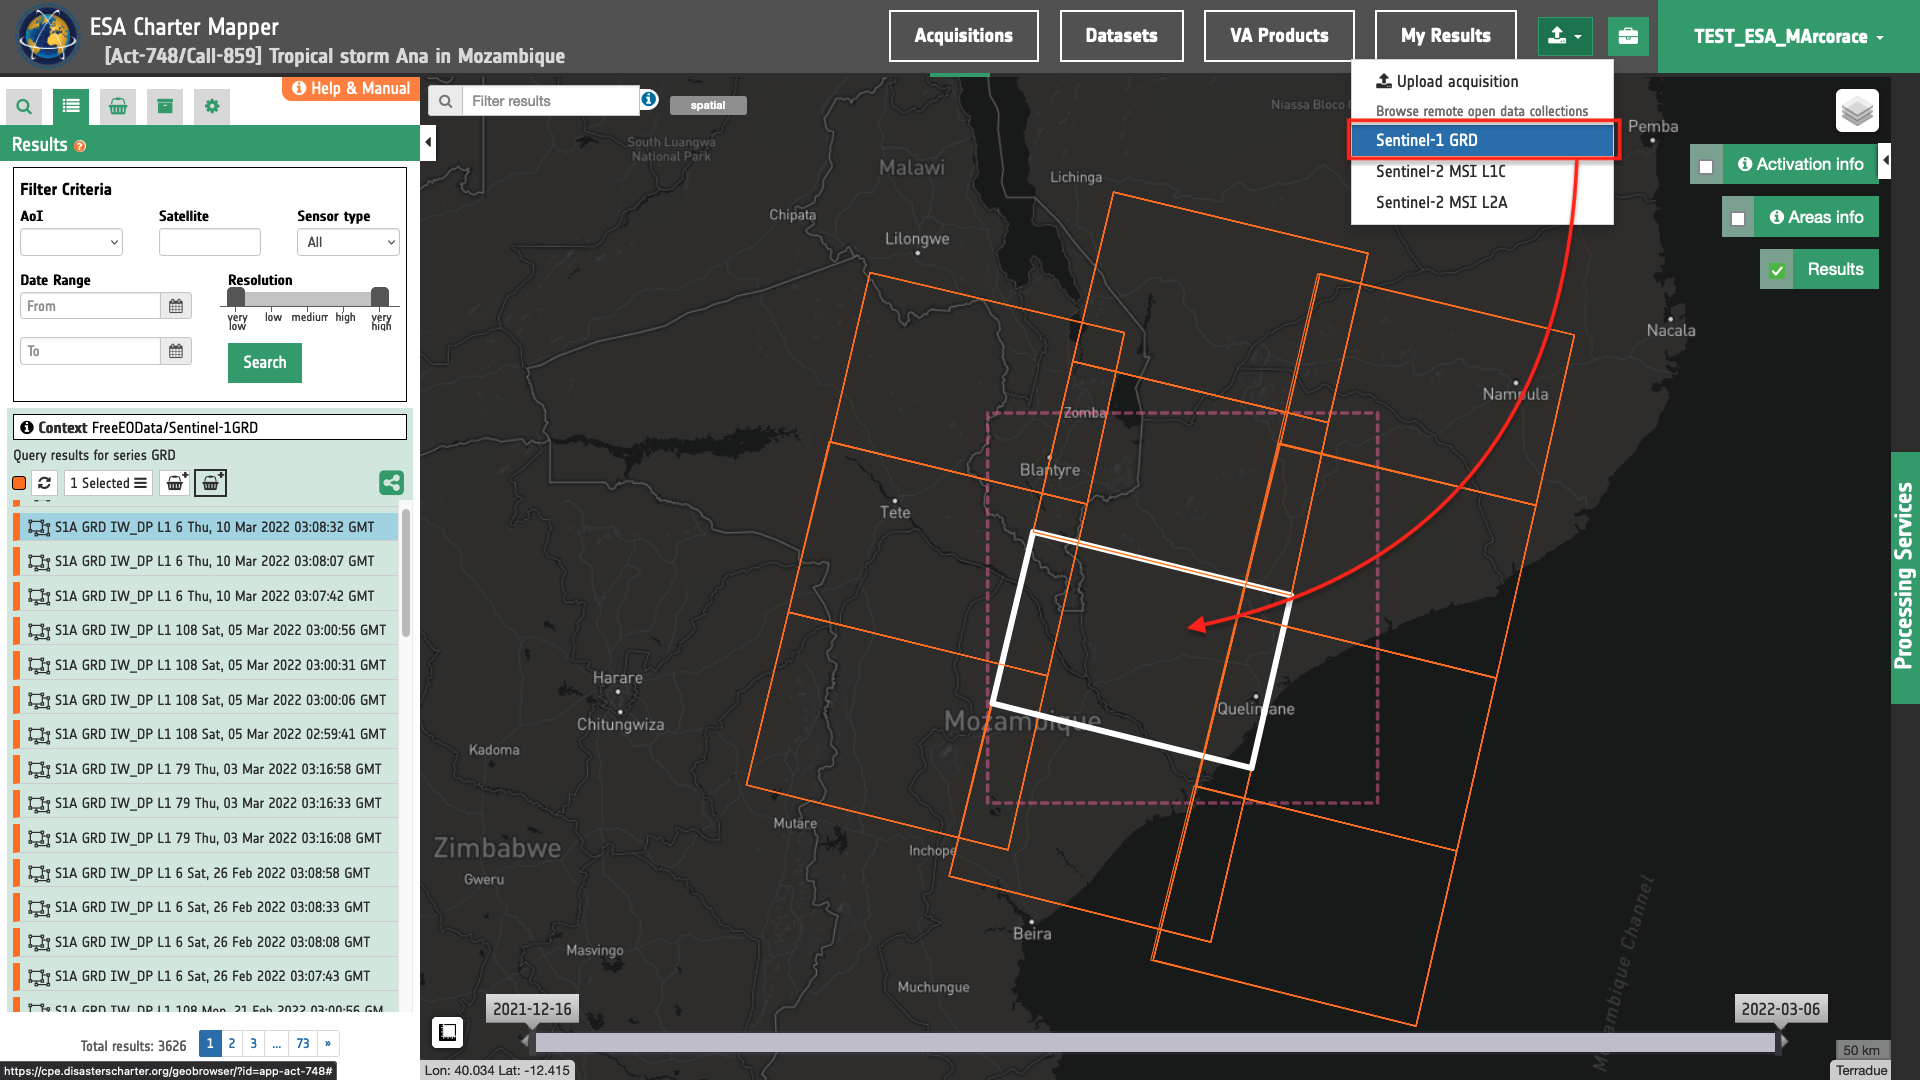This screenshot has width=1920, height=1080.
Task: Collapse the left results panel arrow
Action: pos(428,142)
